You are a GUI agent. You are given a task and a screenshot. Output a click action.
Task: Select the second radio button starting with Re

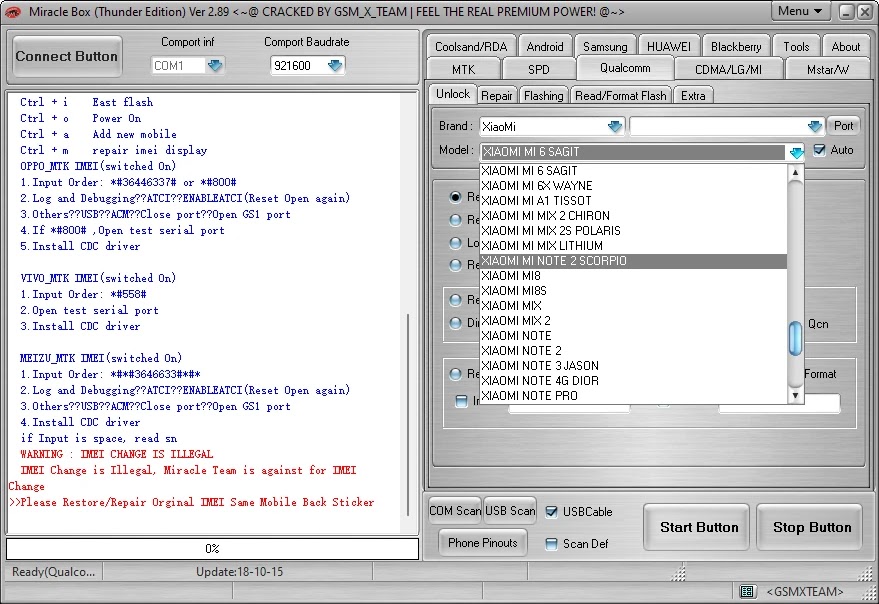click(455, 219)
